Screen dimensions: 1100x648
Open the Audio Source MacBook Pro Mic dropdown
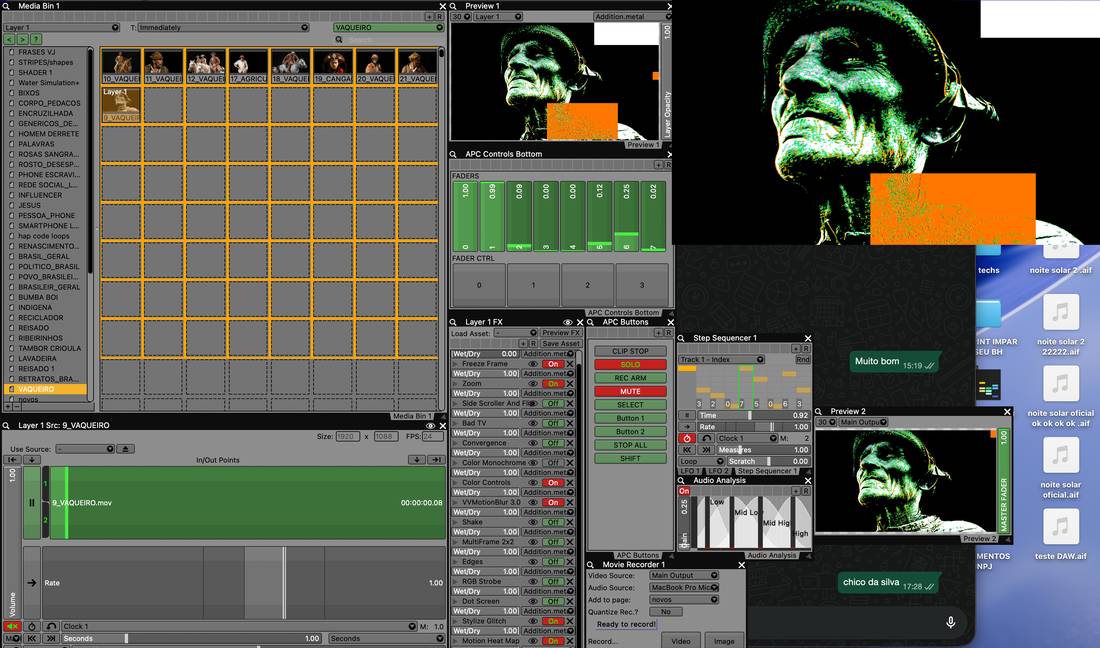pos(683,588)
